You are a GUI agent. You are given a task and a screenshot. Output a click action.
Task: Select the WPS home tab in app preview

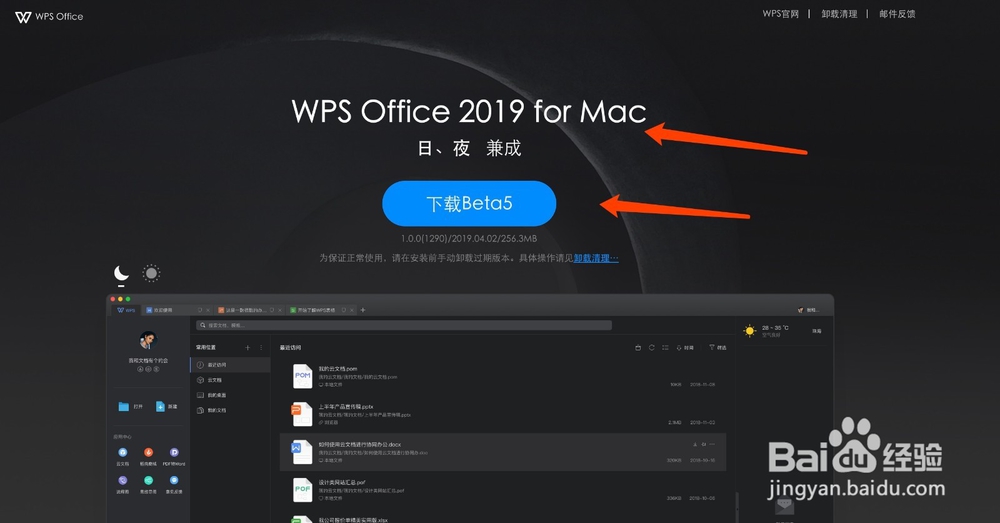tap(126, 310)
